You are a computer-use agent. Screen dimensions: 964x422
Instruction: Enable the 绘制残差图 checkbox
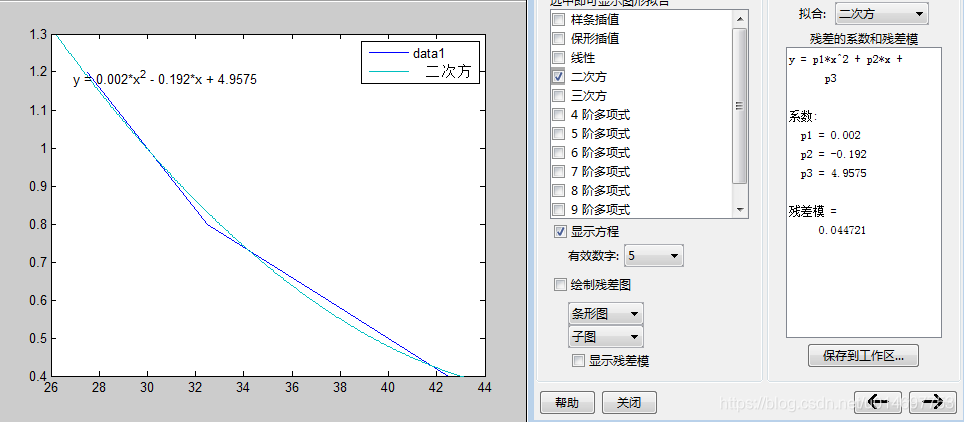(x=560, y=285)
